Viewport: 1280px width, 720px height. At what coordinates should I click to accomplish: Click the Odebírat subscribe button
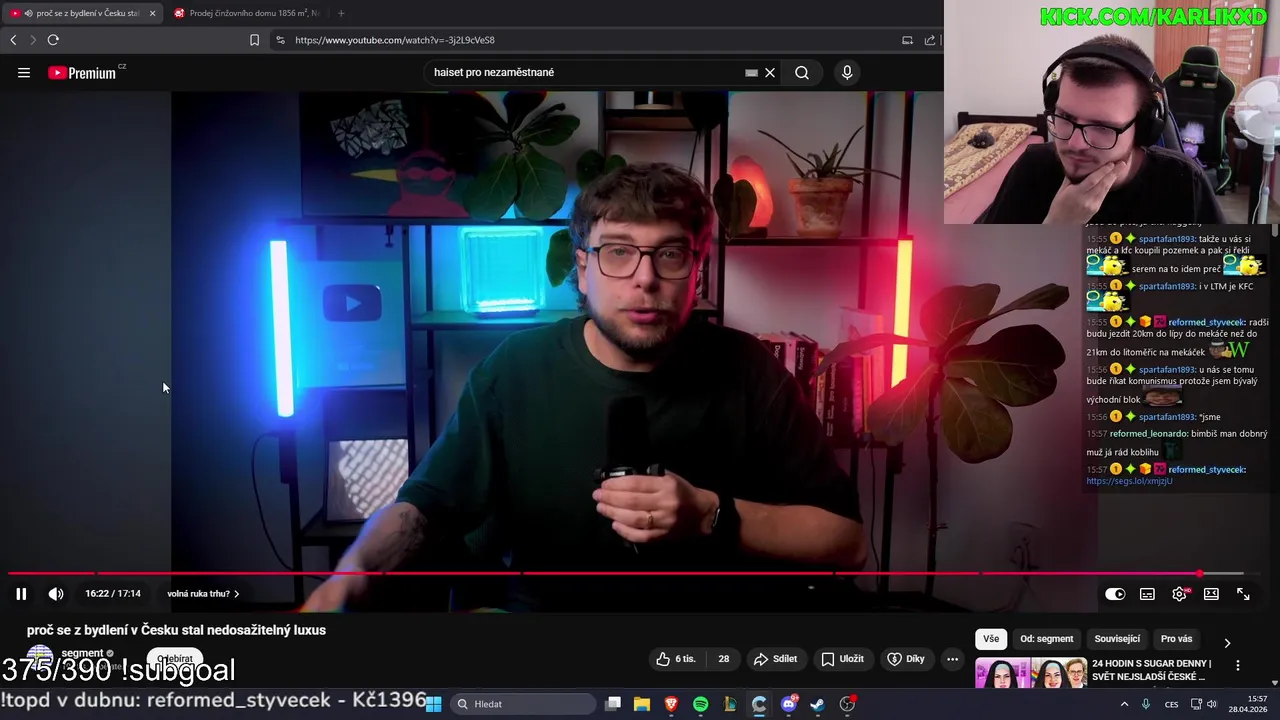click(175, 659)
